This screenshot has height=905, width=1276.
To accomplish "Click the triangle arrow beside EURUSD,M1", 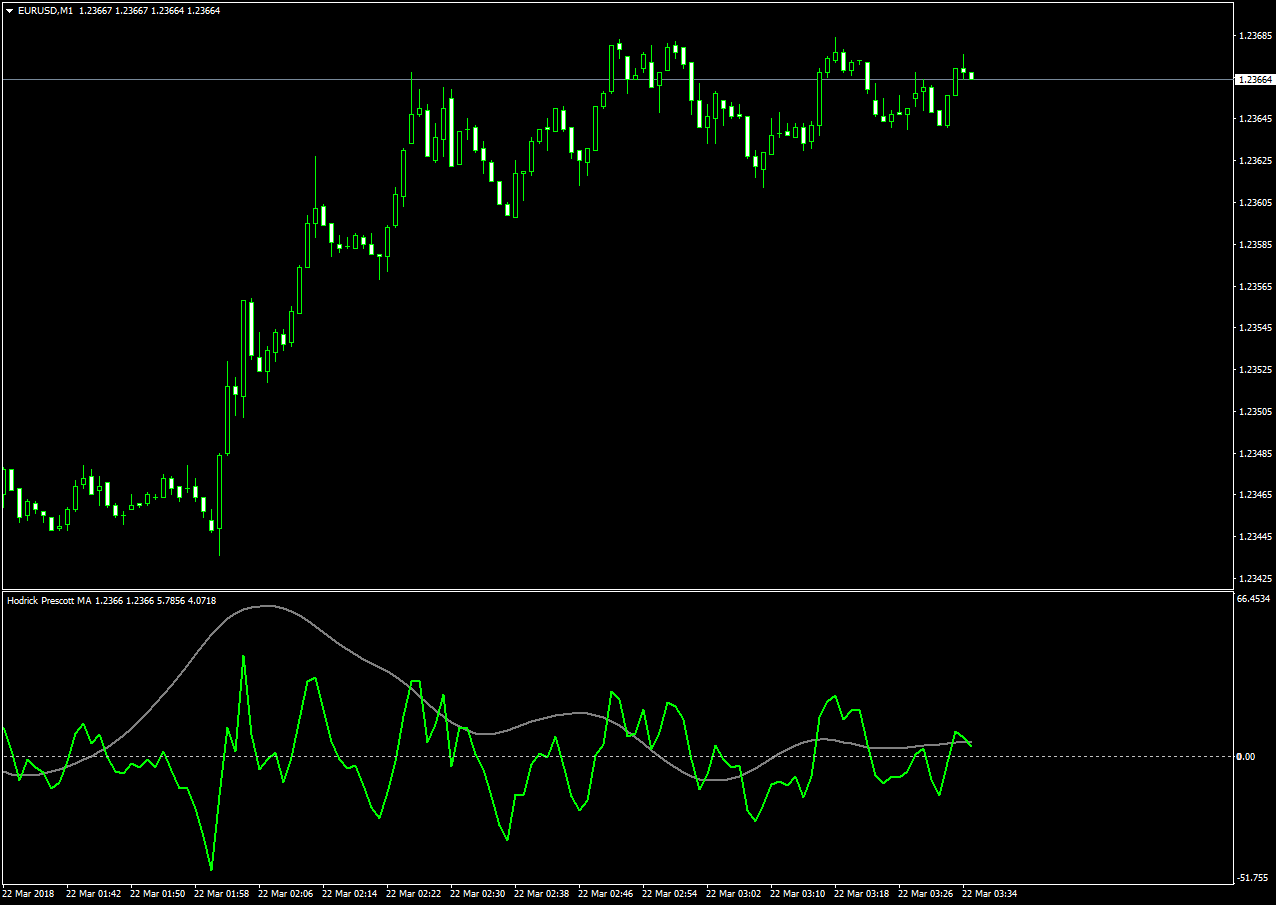I will click(x=9, y=10).
